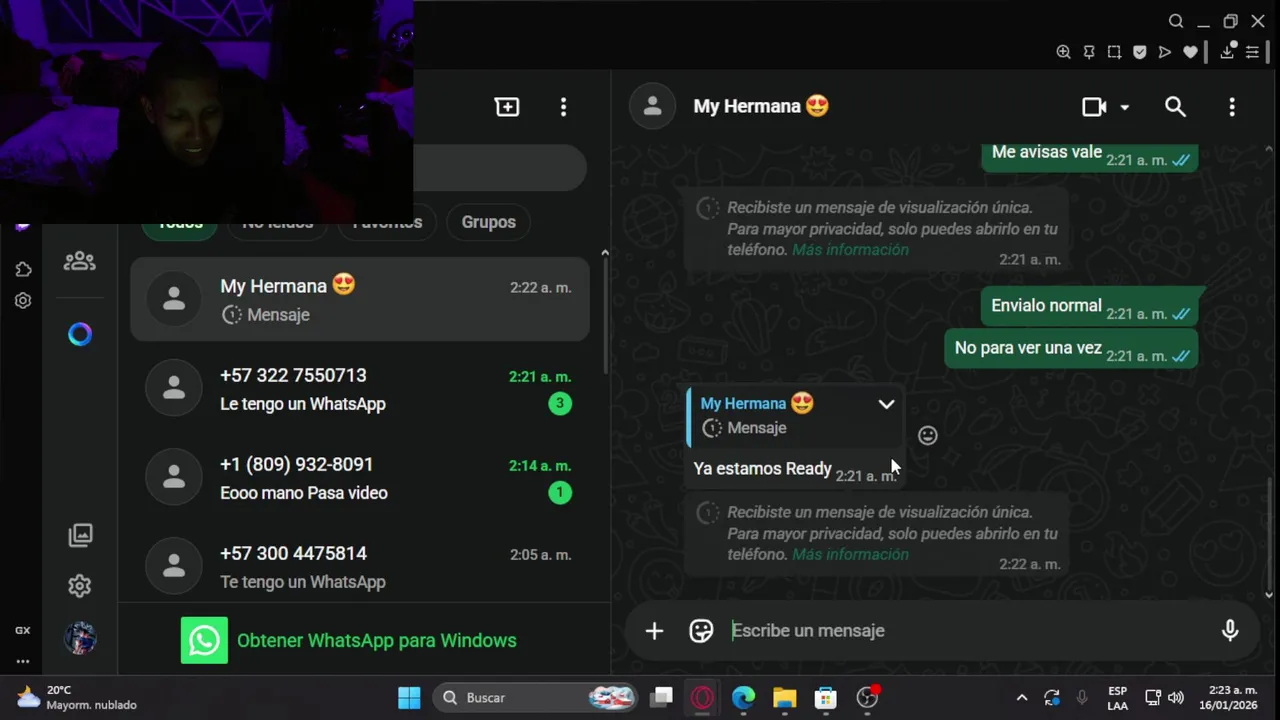Open the video call camera icon

1094,107
